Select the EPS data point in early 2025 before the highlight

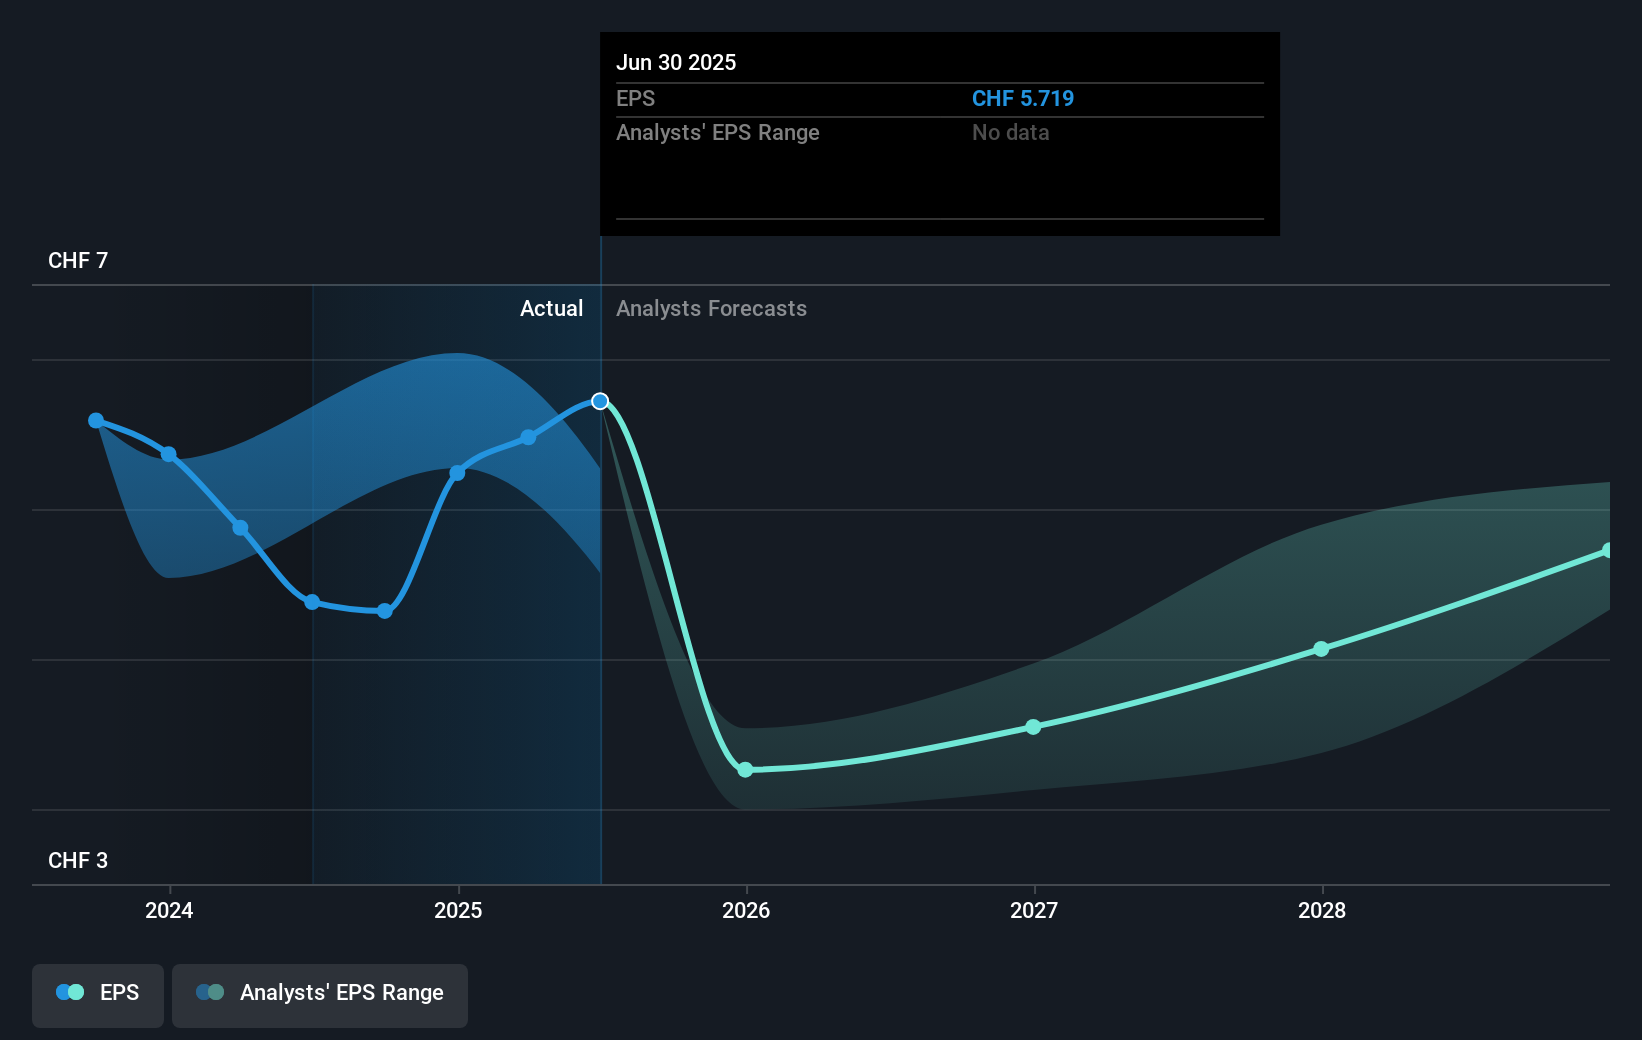point(528,437)
